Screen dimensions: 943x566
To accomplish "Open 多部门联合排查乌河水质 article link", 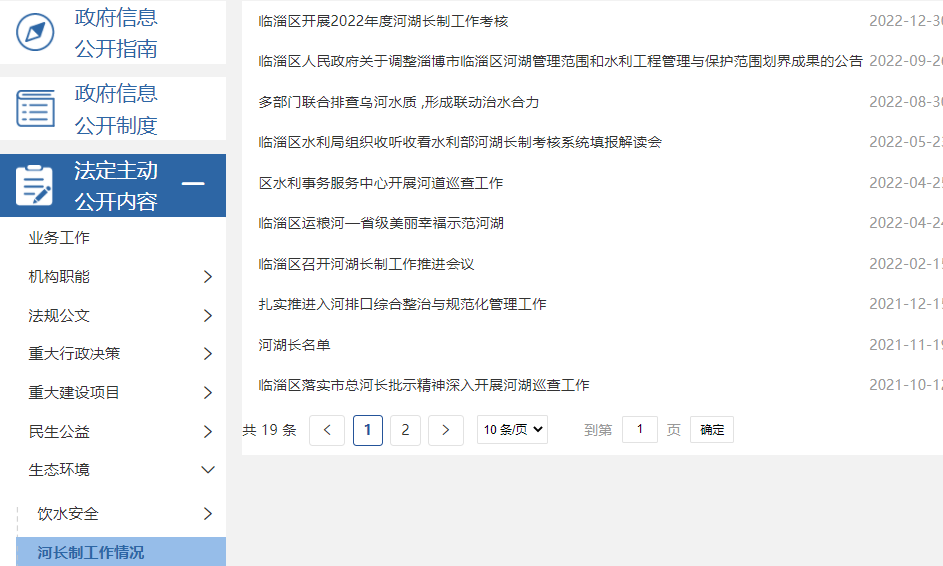I will (x=398, y=102).
